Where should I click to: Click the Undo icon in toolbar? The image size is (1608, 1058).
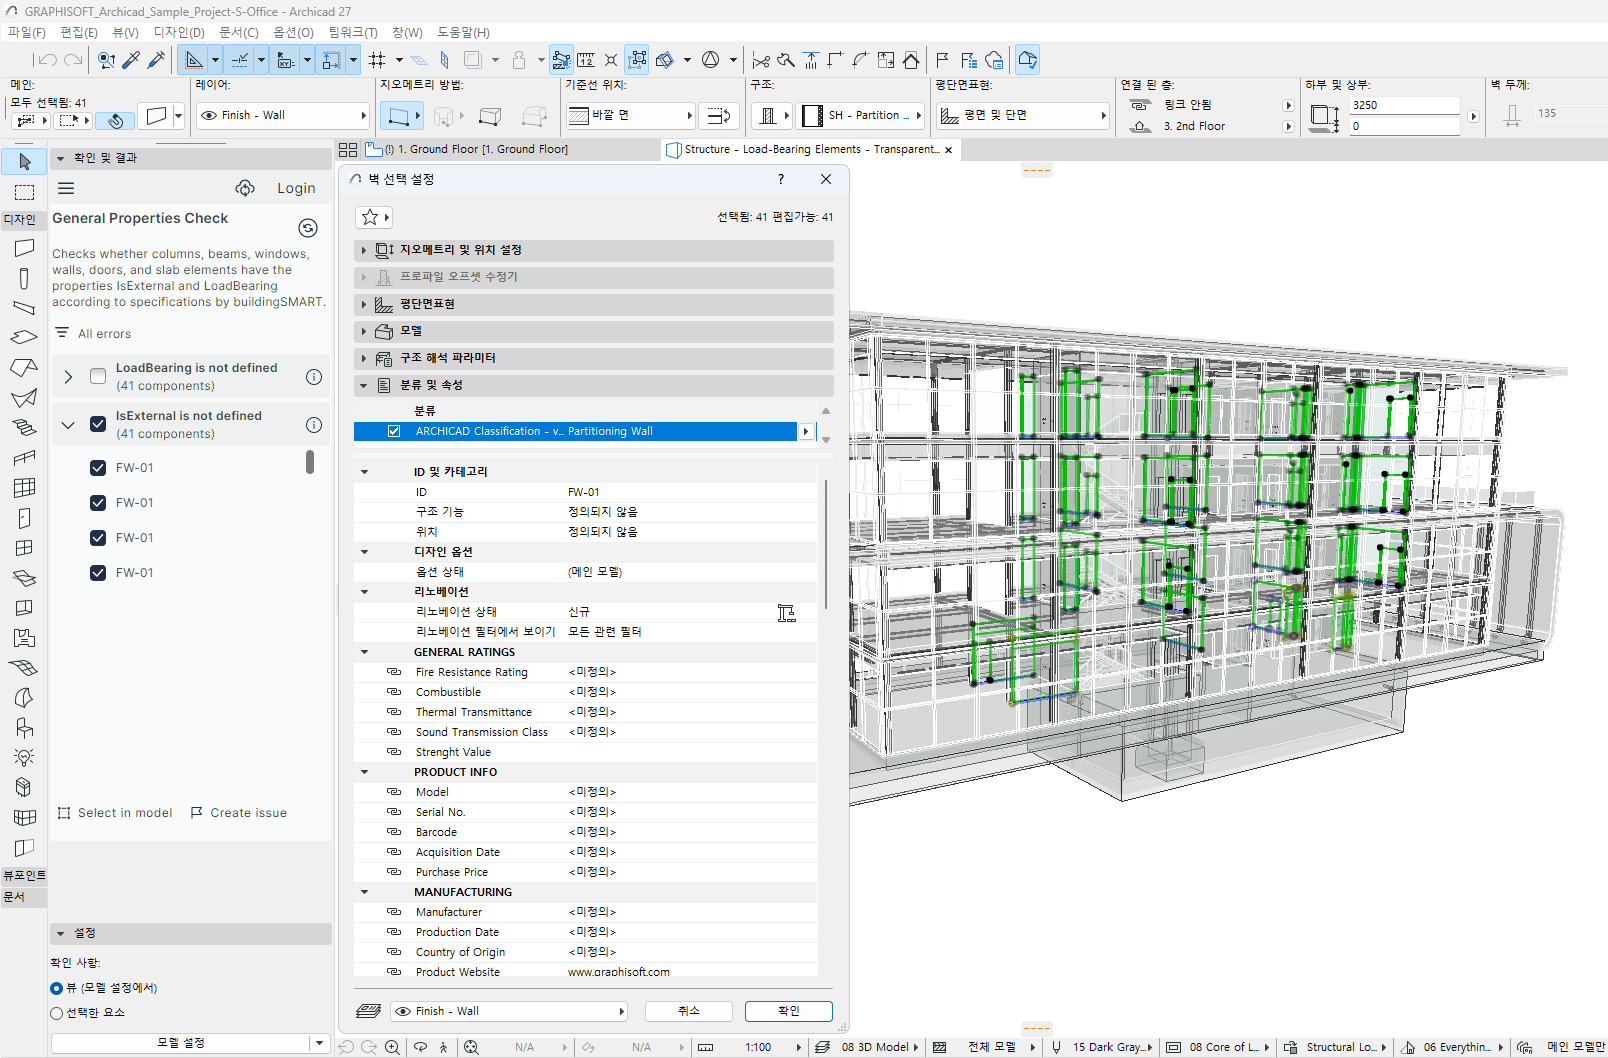coord(47,60)
